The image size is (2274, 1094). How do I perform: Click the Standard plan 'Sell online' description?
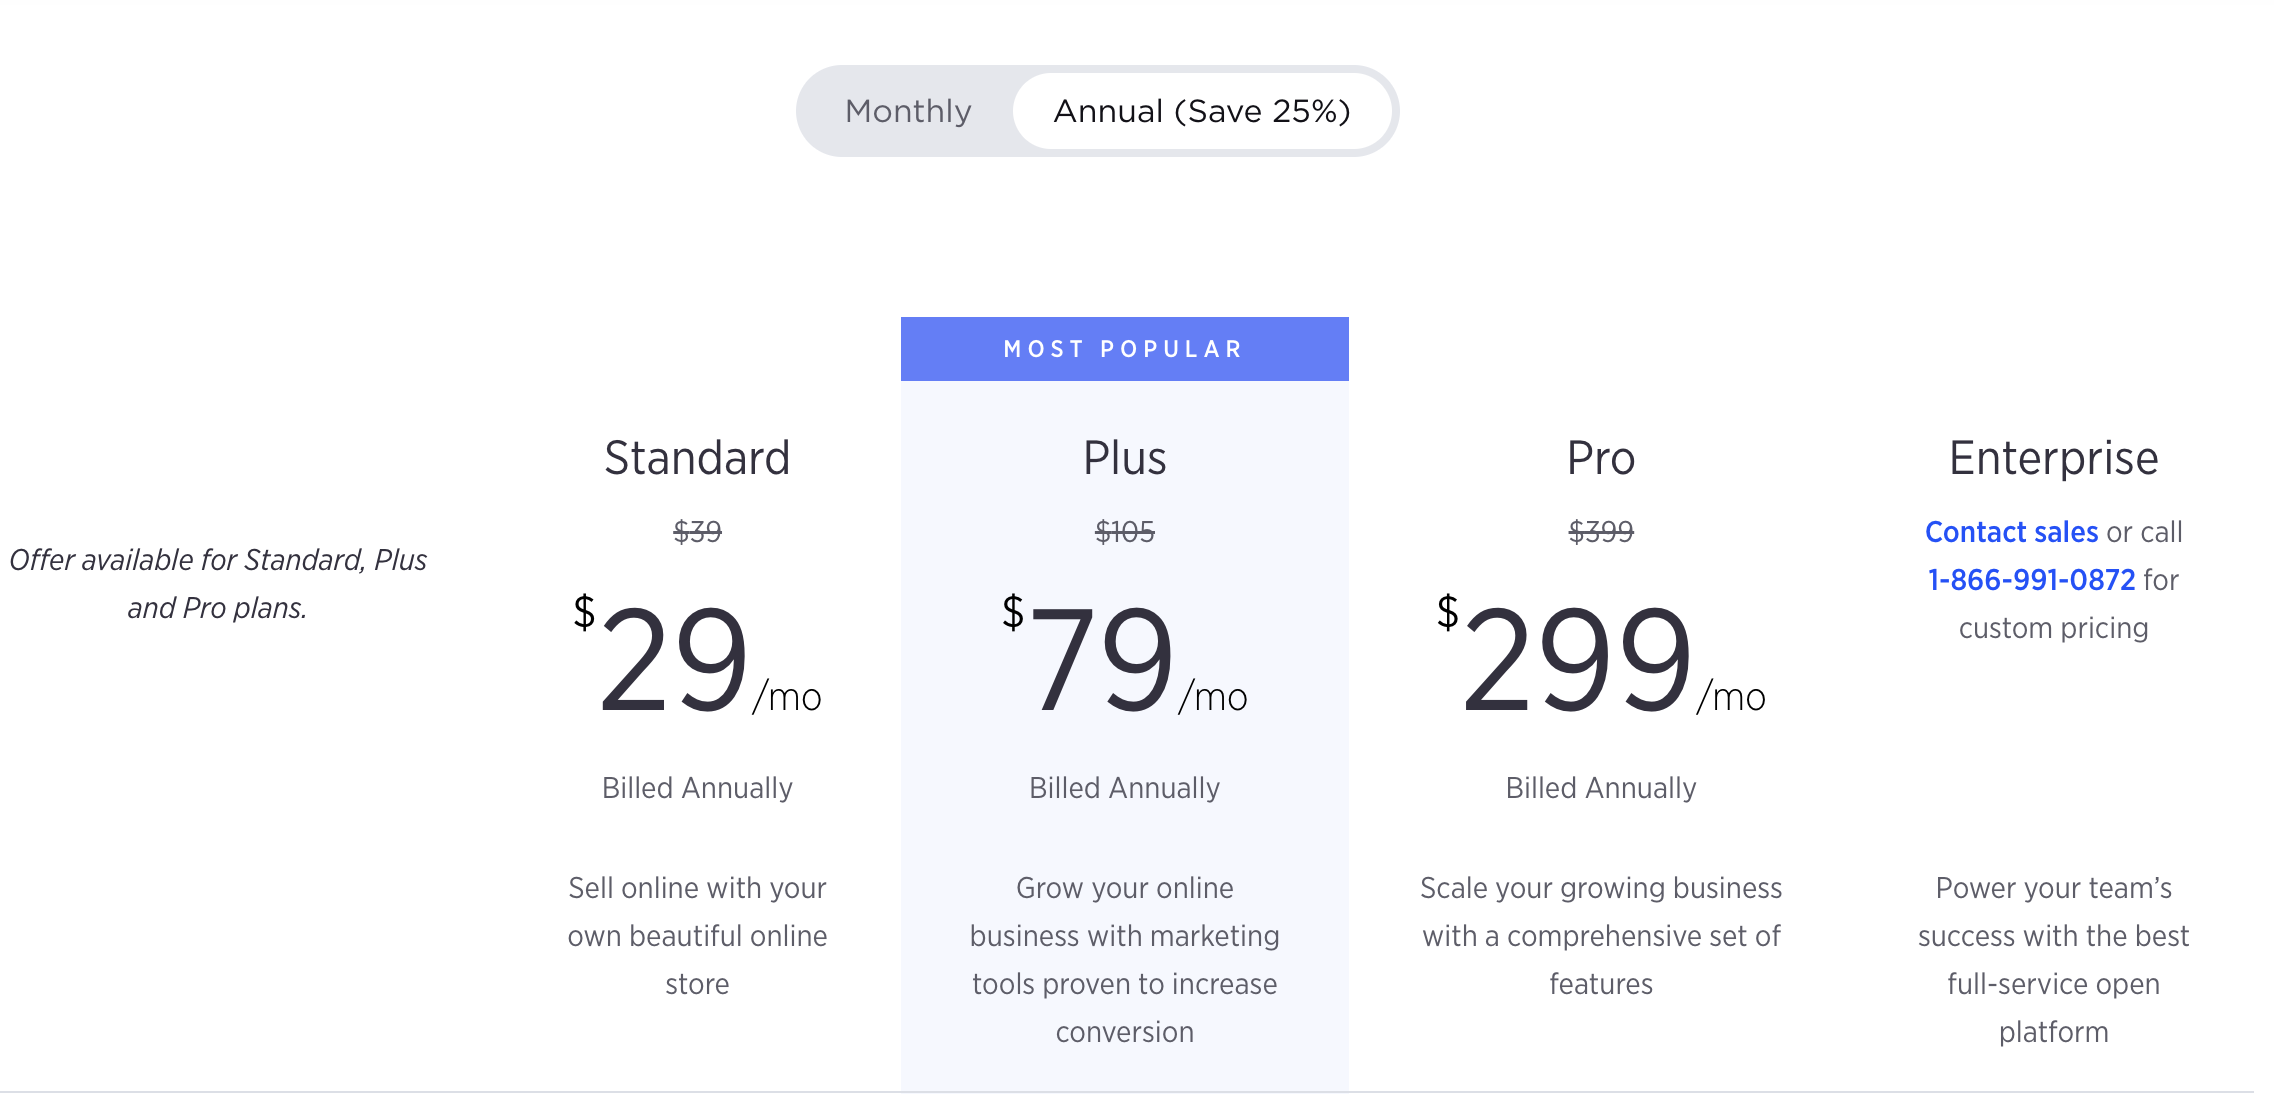(697, 936)
